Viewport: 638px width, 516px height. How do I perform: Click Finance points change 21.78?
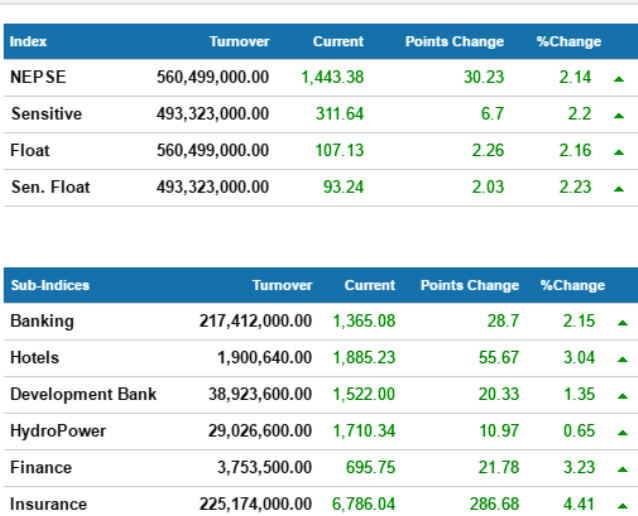tap(499, 468)
